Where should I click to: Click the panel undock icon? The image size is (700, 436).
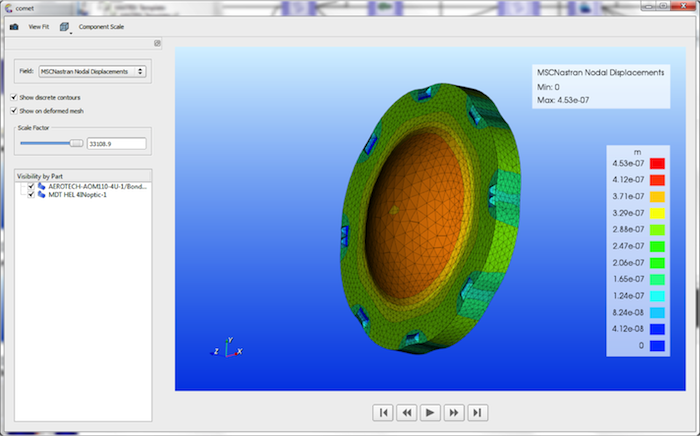point(157,43)
